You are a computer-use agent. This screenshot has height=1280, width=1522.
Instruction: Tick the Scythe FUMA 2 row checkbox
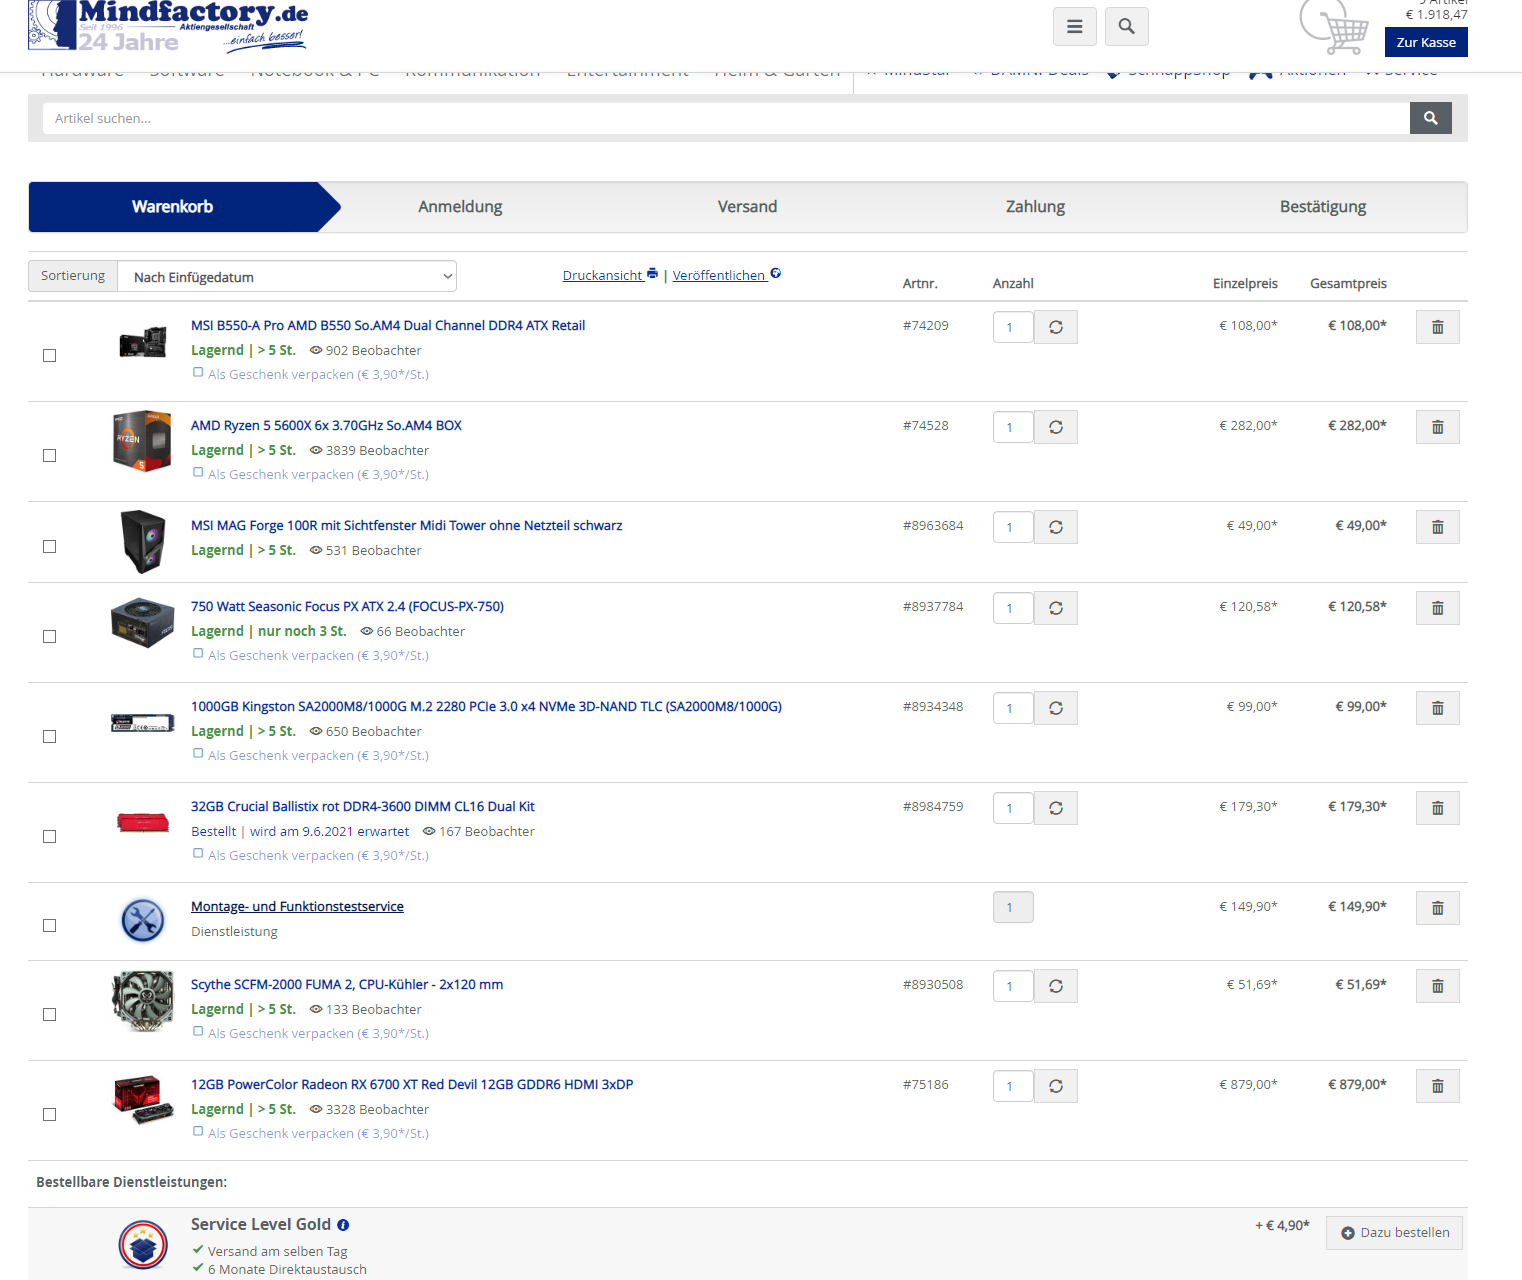pos(49,1015)
